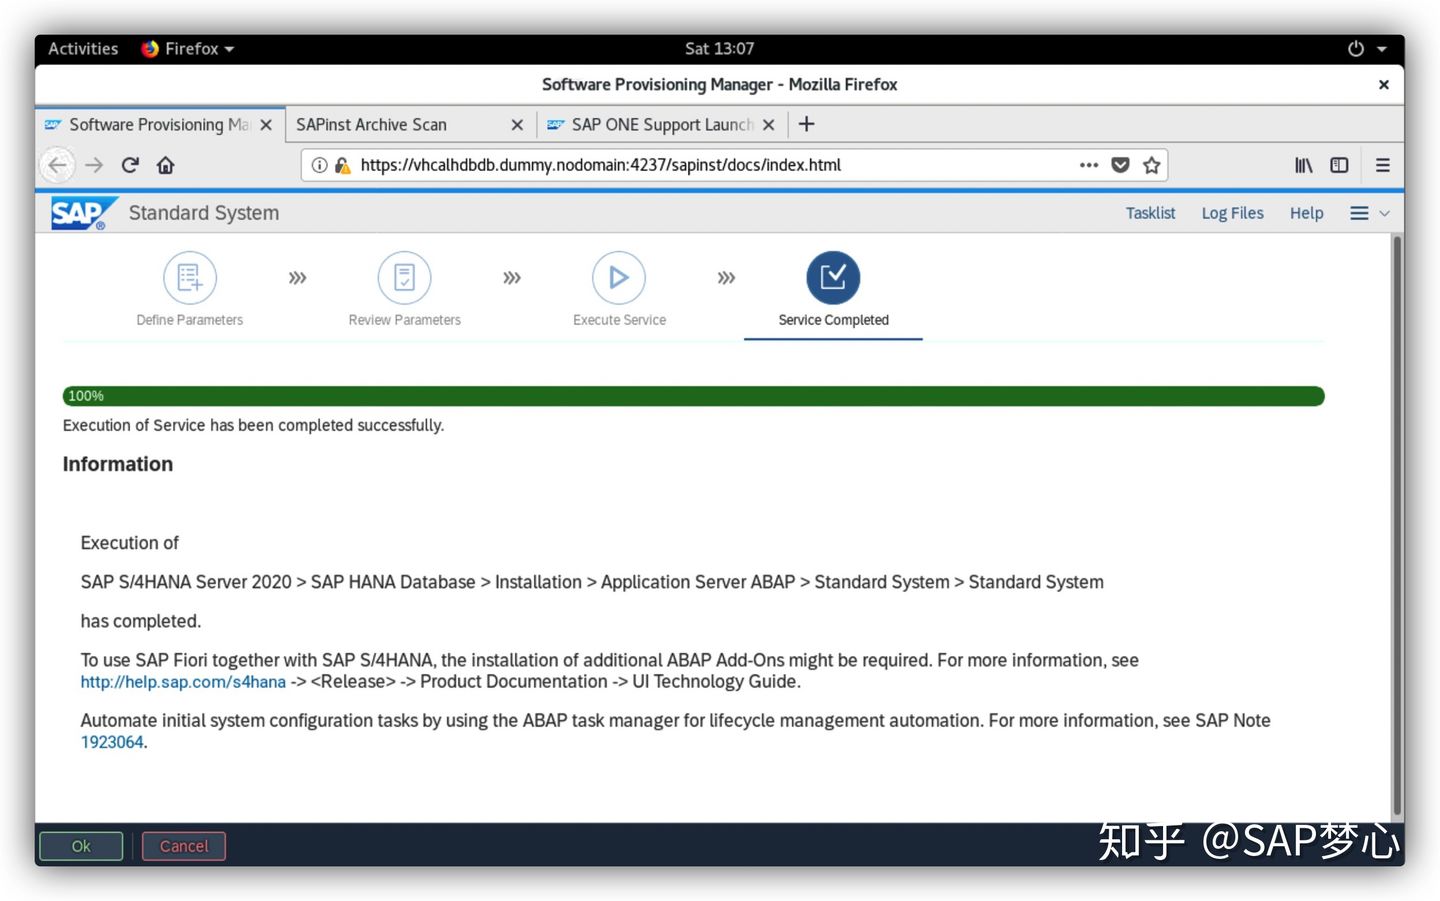Open new tab with plus button

[x=807, y=124]
